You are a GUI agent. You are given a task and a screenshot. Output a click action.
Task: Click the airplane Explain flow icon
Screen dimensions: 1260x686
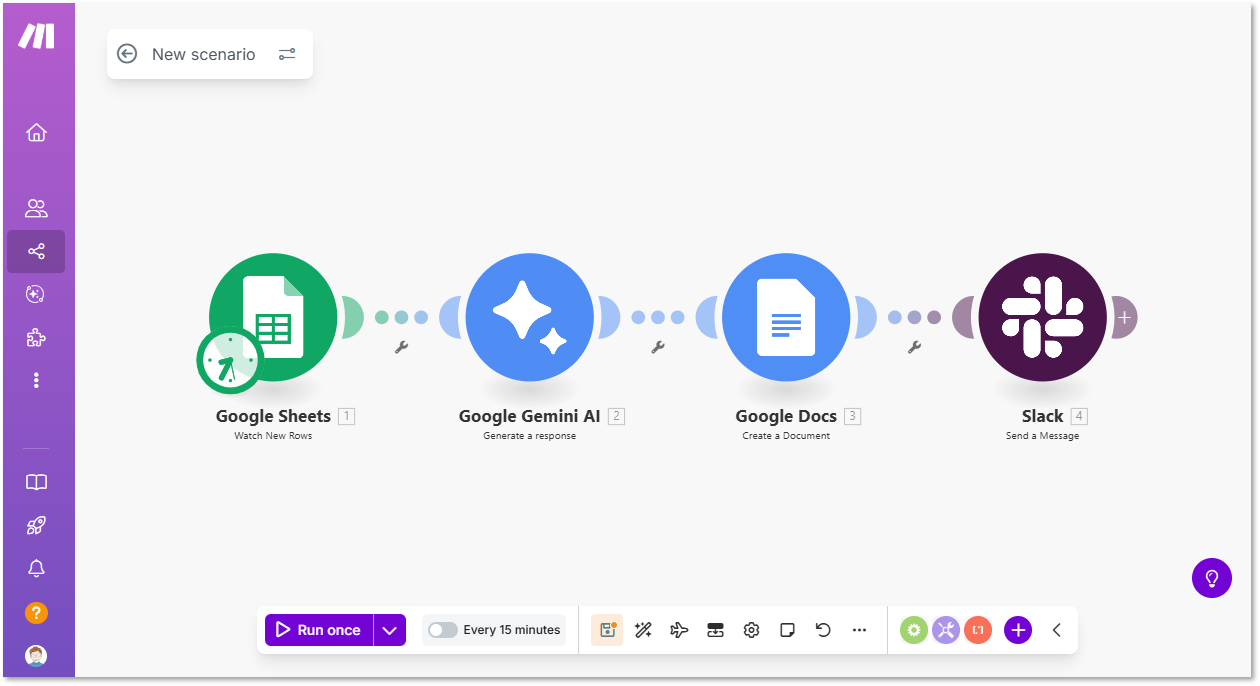pyautogui.click(x=679, y=630)
